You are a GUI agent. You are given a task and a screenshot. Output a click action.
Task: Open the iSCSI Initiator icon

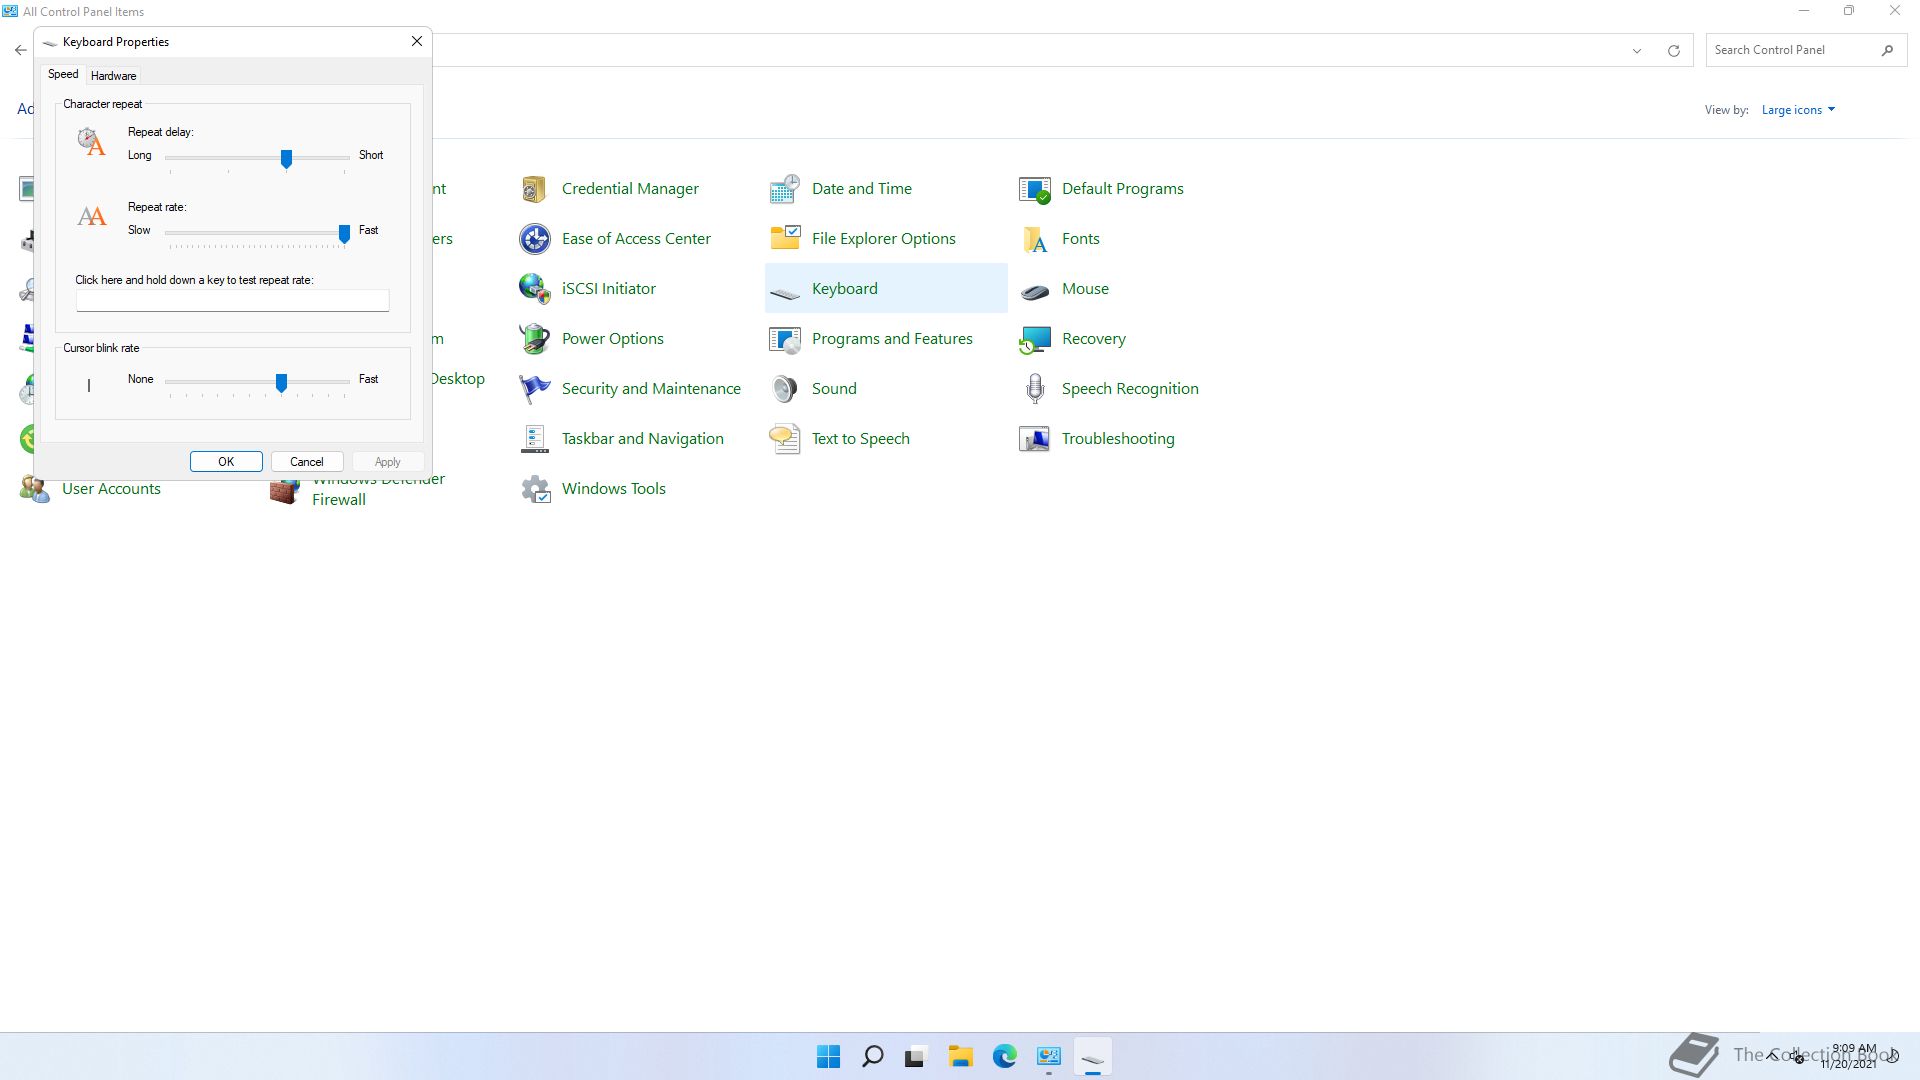[x=534, y=289]
